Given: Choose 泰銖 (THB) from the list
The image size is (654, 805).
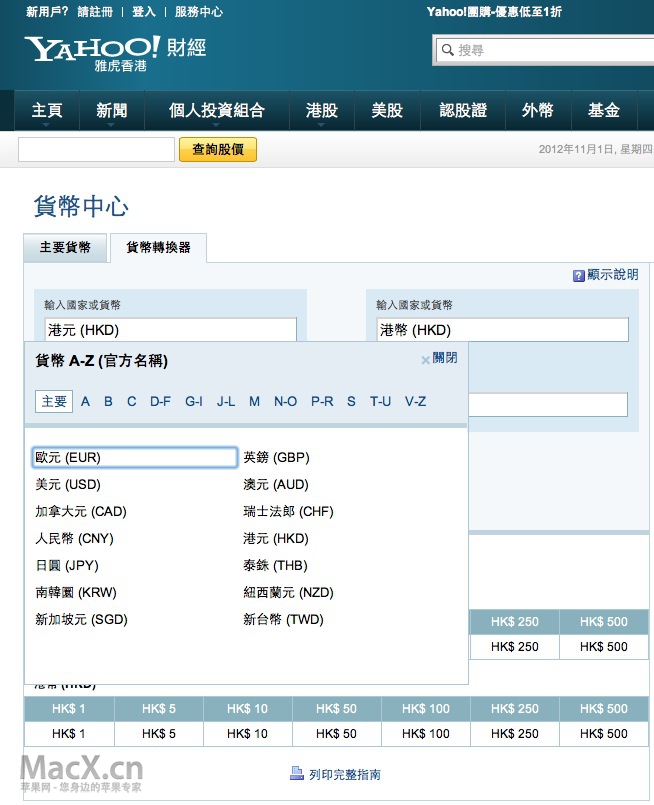Looking at the screenshot, I should click(276, 565).
